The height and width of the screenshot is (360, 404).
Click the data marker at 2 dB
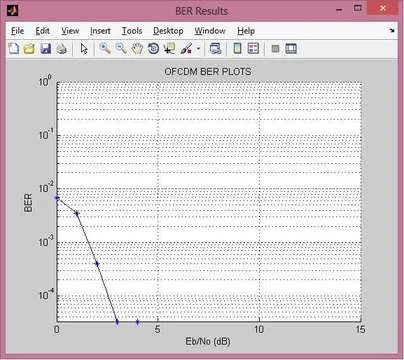97,264
